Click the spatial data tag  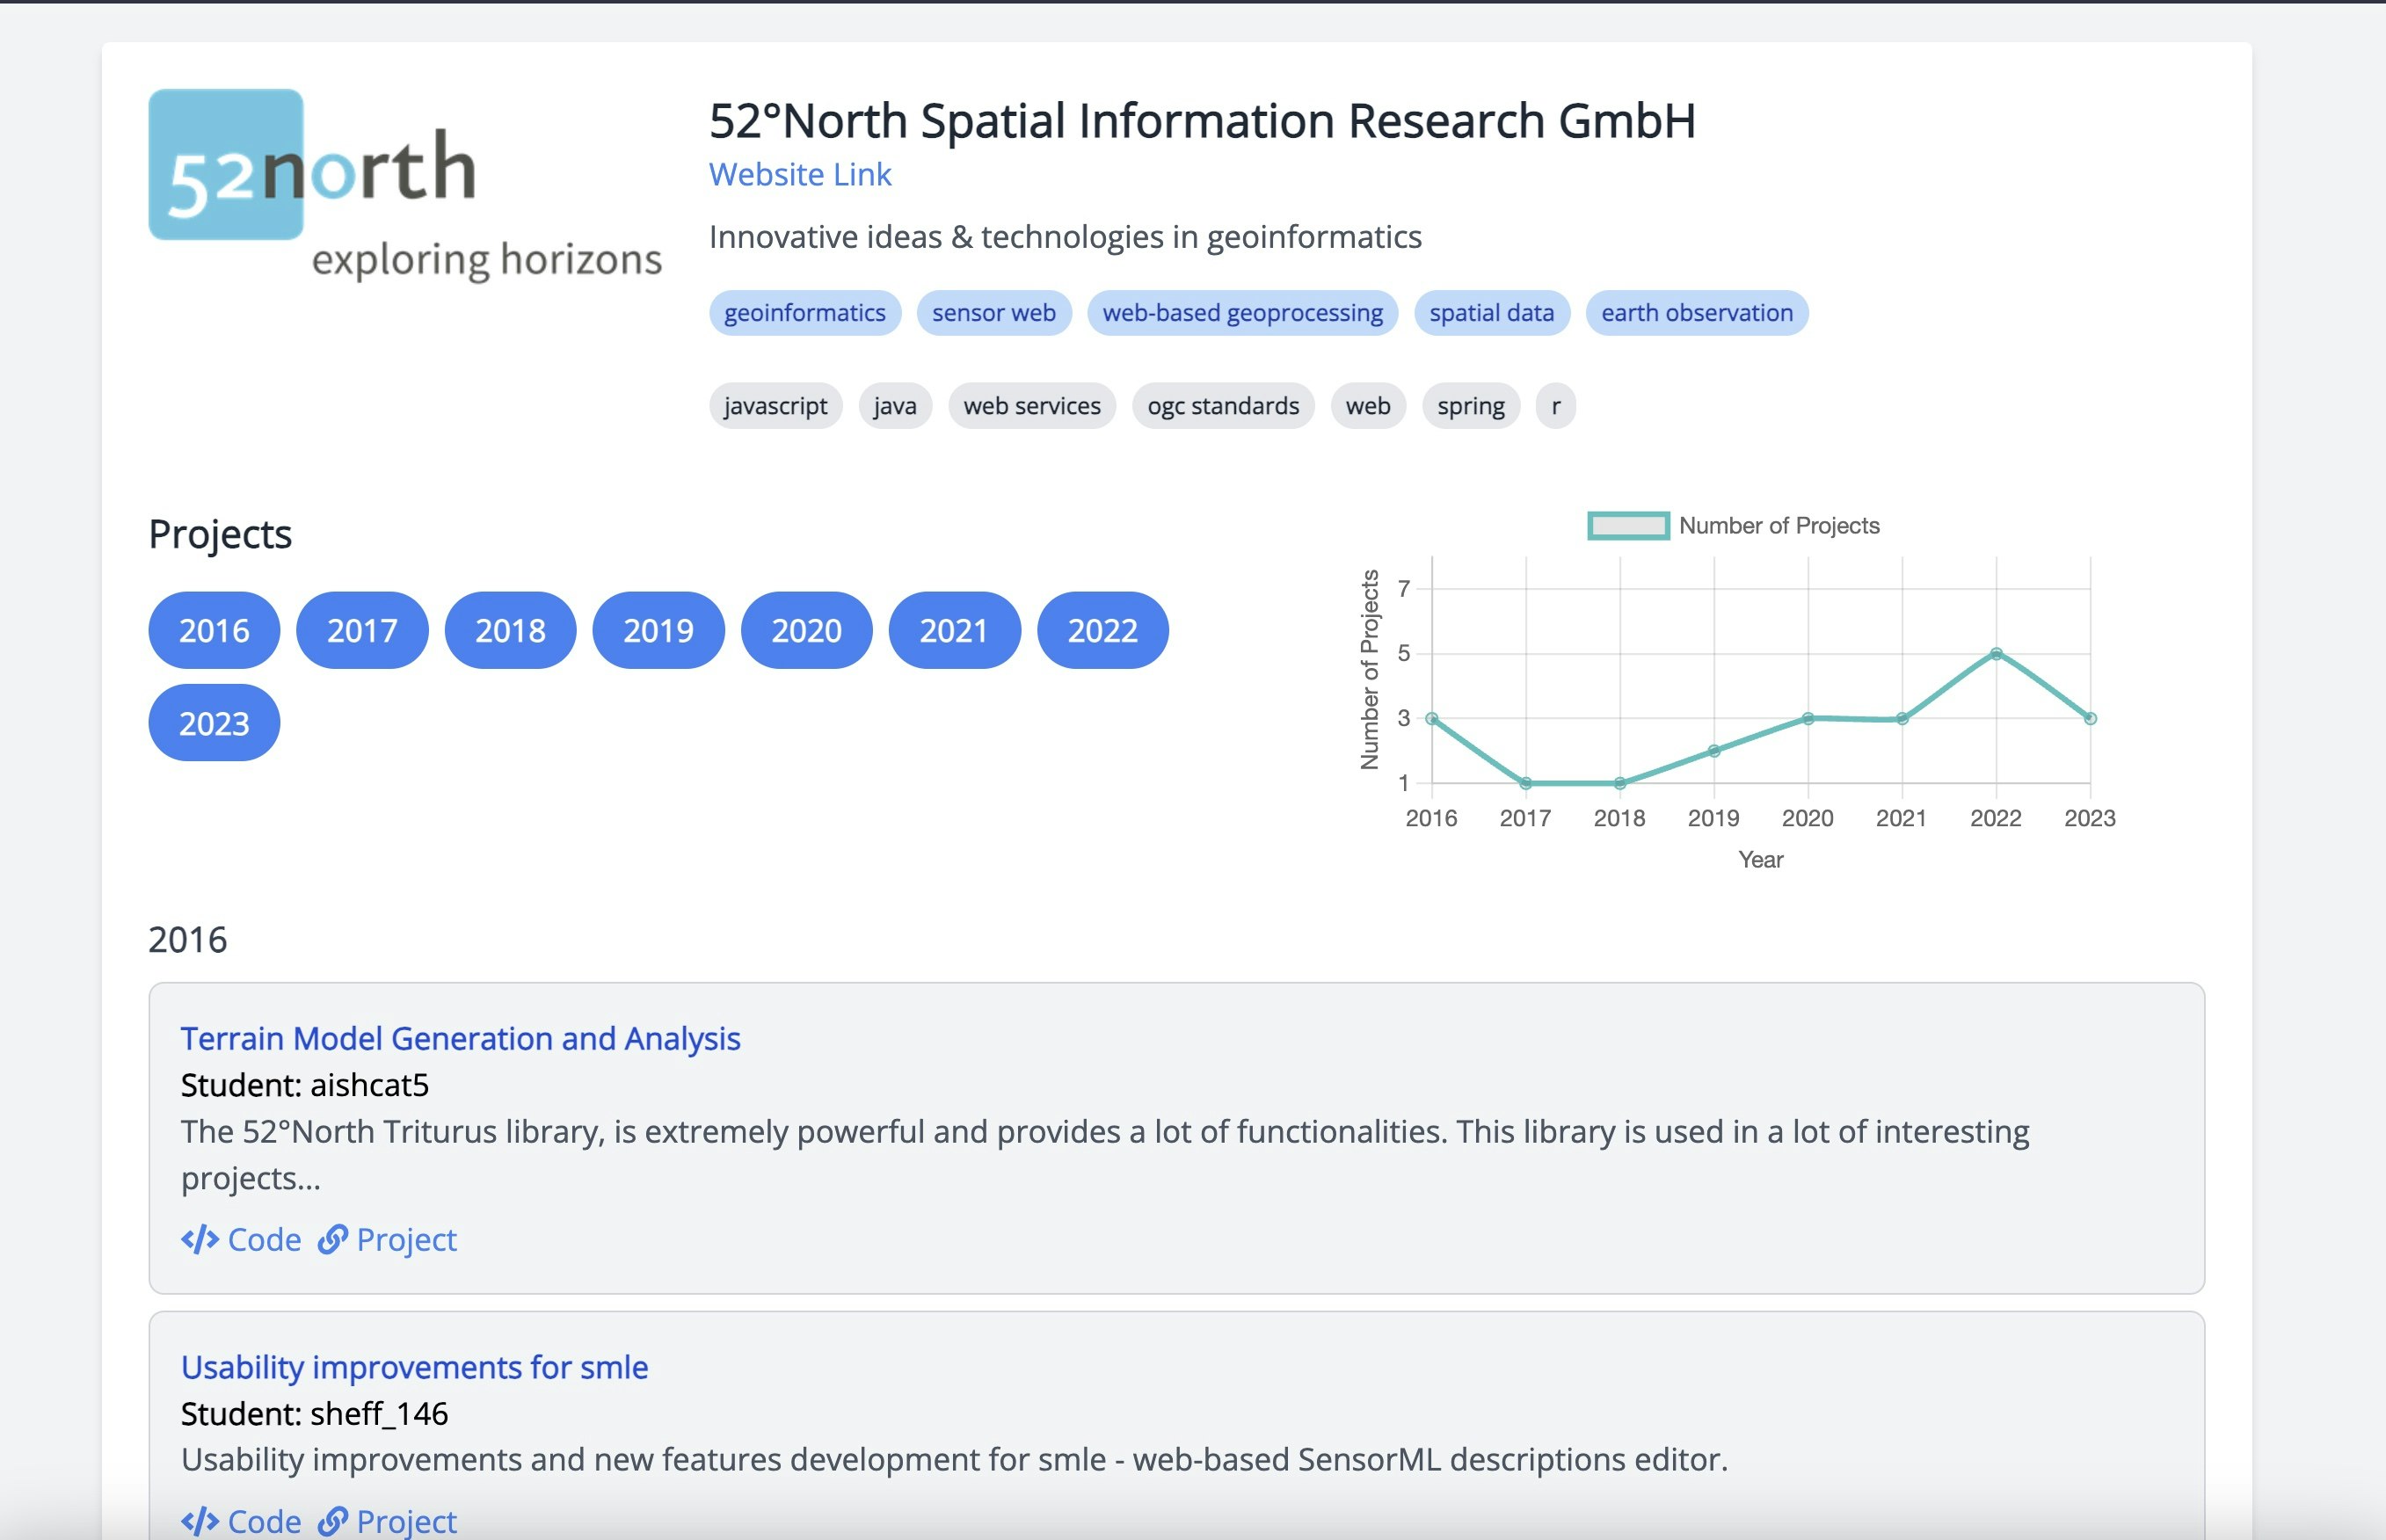click(1492, 313)
